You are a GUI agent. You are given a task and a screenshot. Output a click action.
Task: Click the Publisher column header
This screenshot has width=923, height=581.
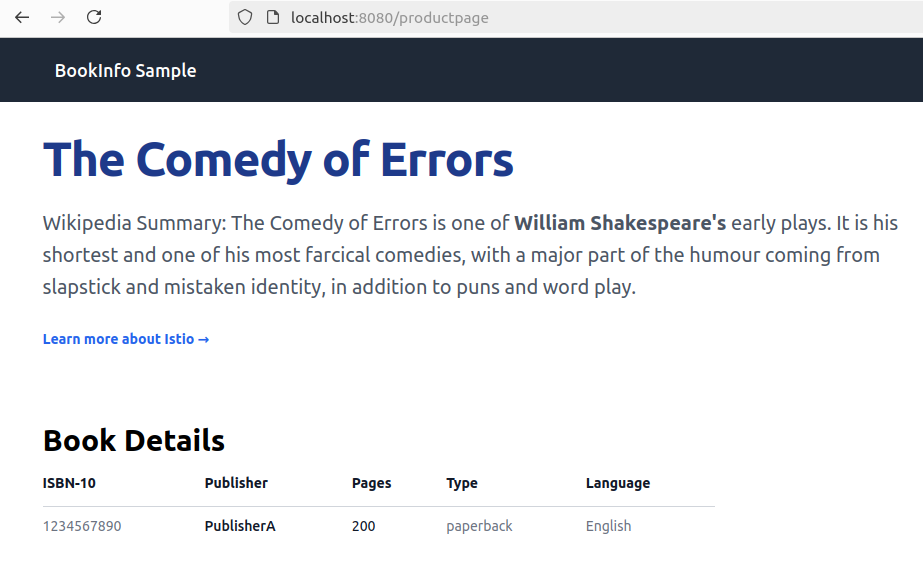(236, 483)
